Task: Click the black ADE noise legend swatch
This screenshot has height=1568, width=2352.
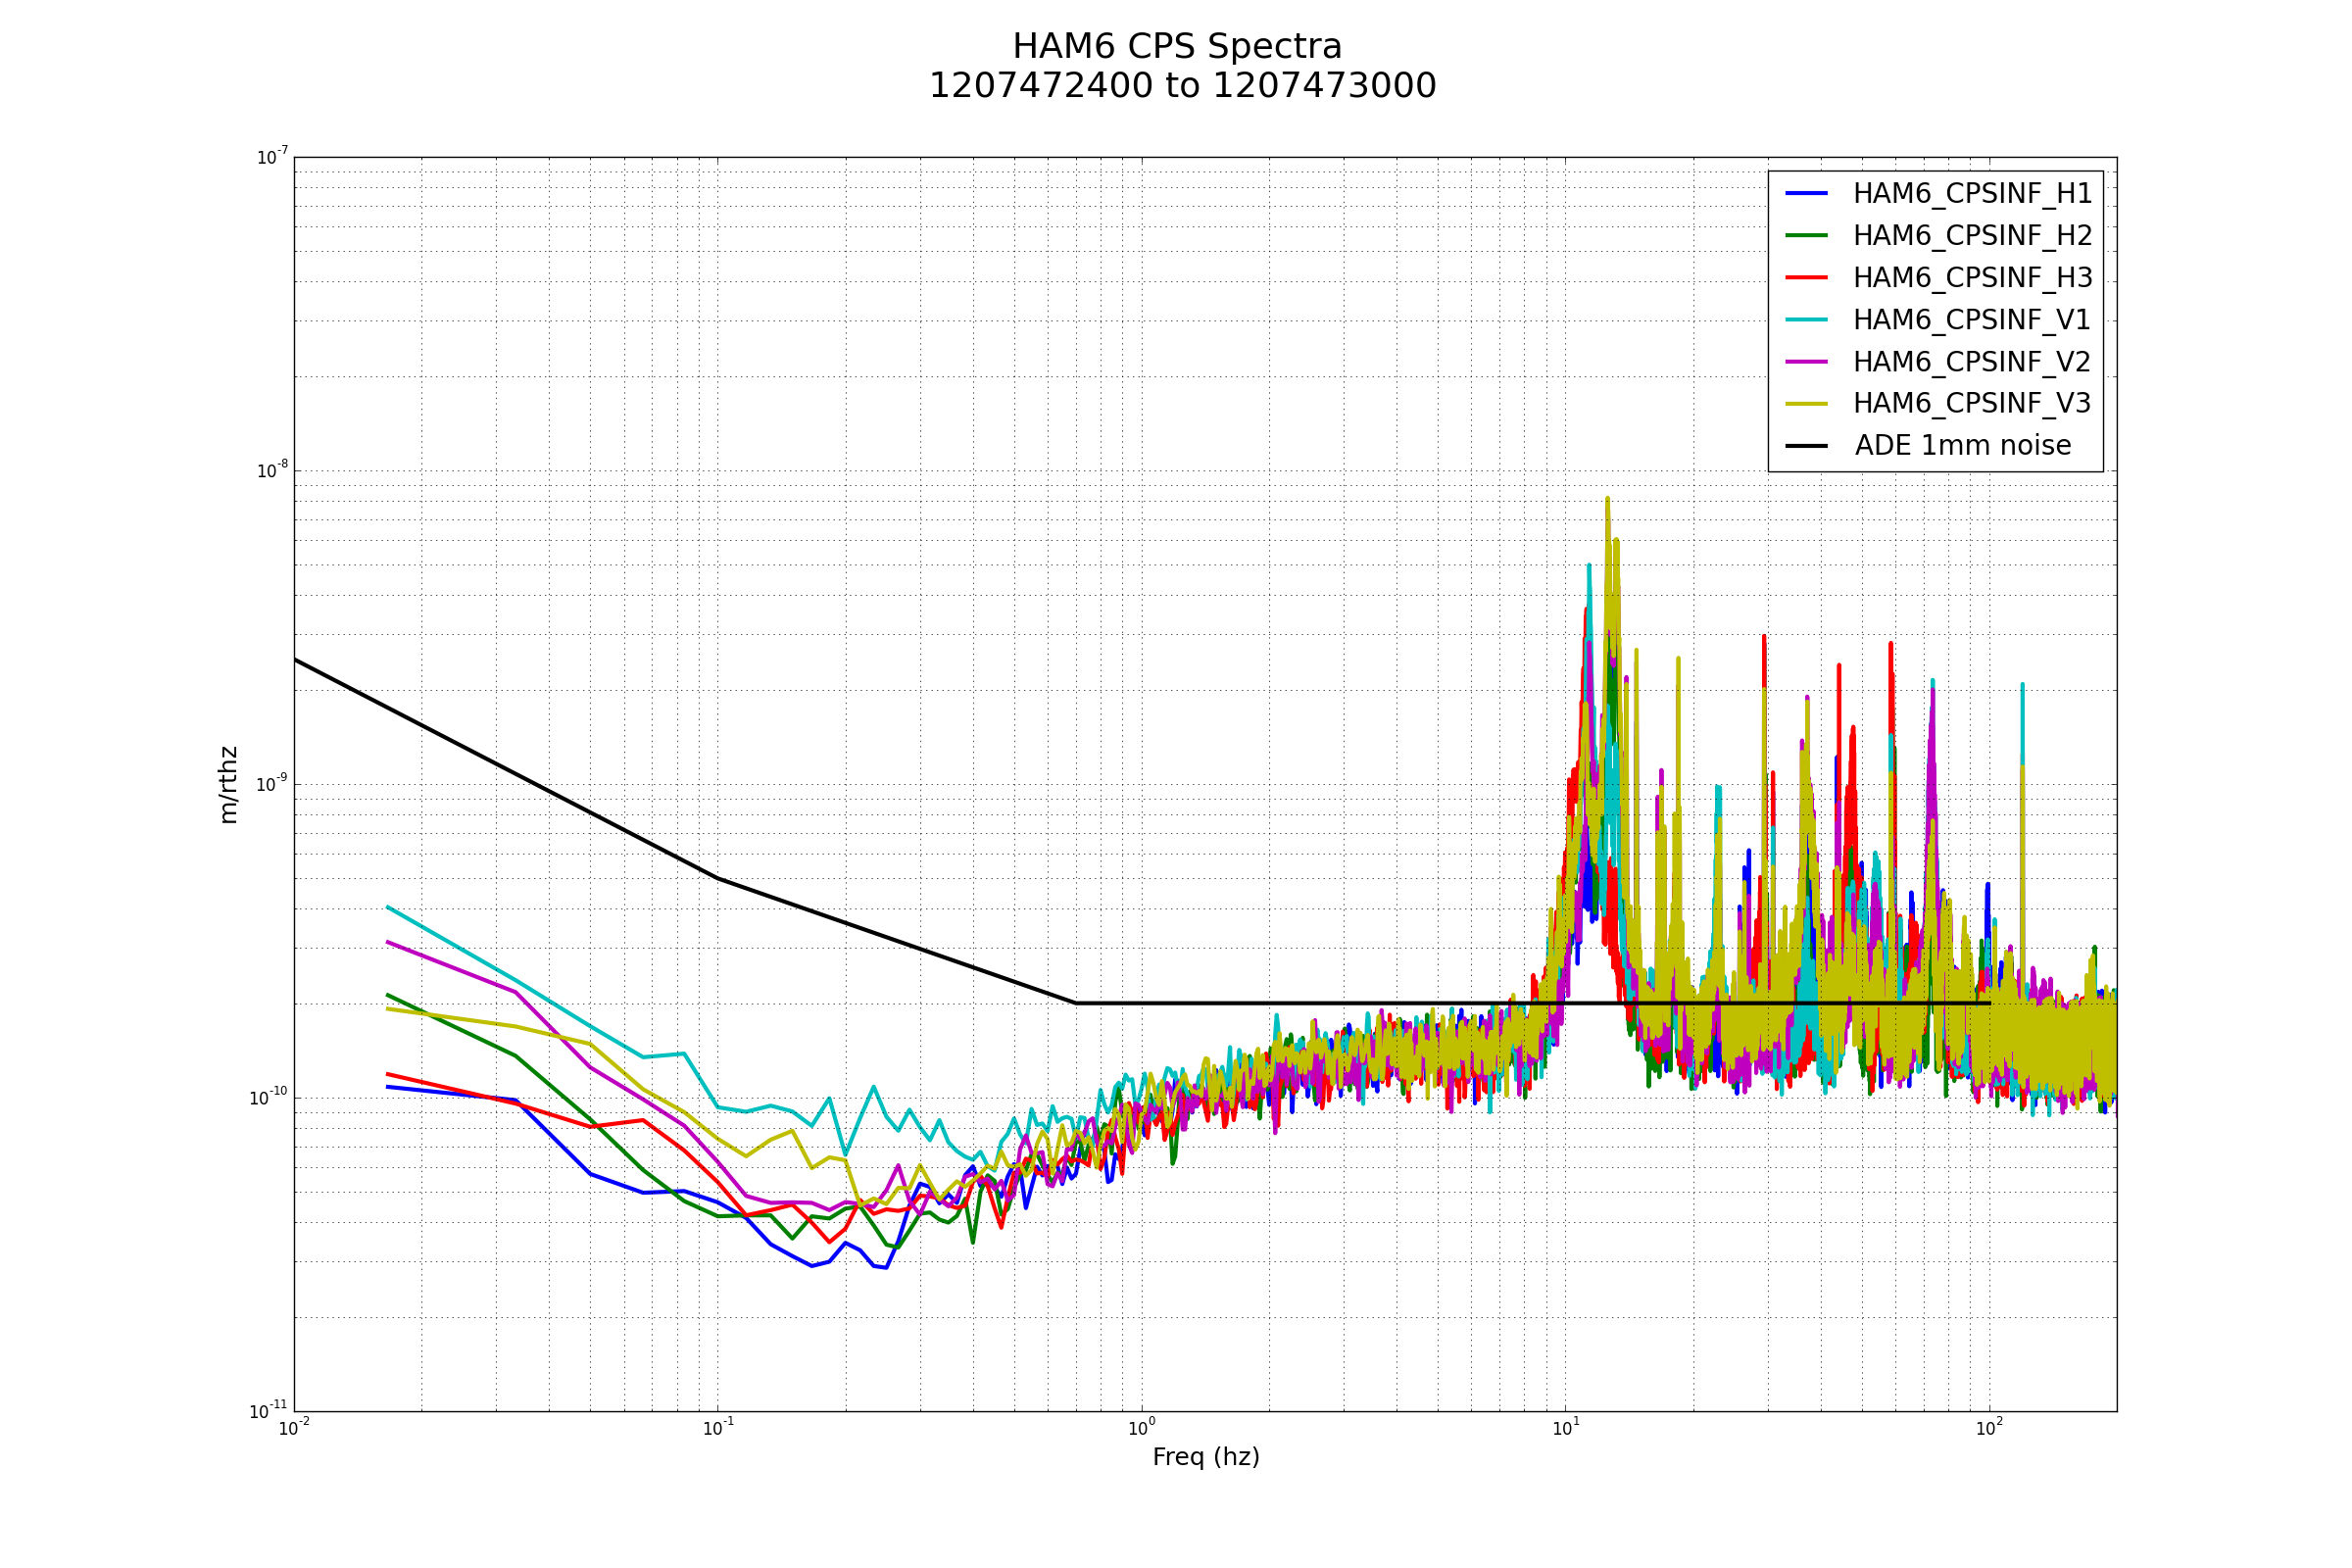Action: coord(1806,446)
